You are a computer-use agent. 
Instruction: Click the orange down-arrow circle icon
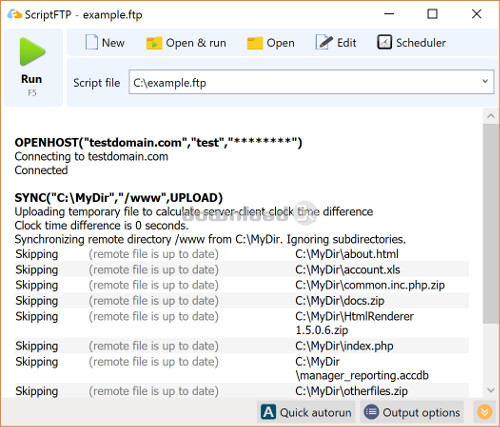click(484, 412)
